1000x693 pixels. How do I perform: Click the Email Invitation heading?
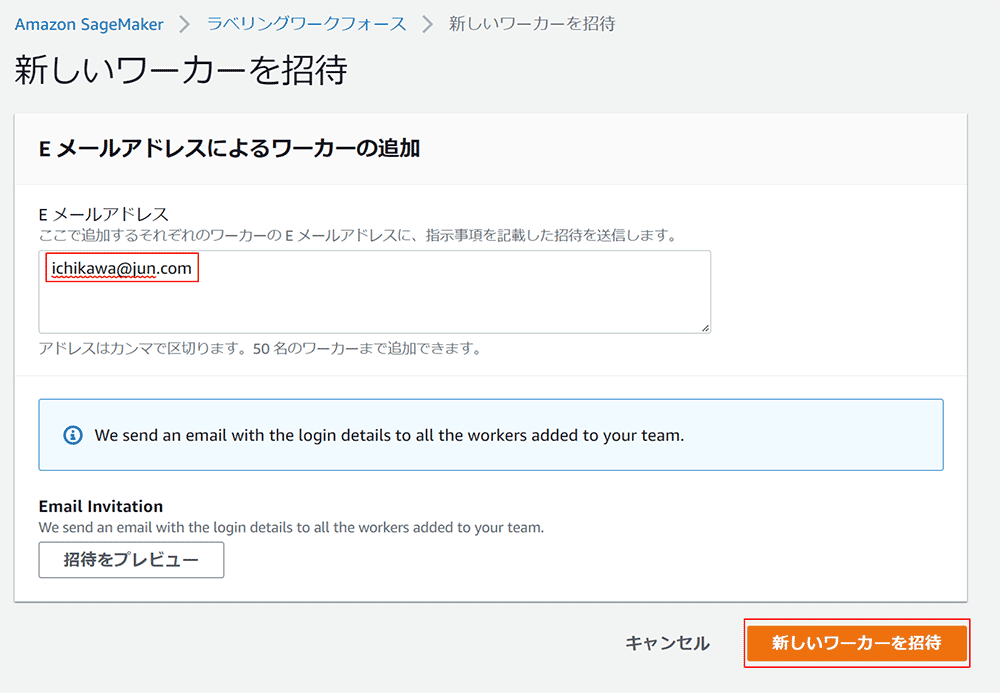click(x=100, y=506)
